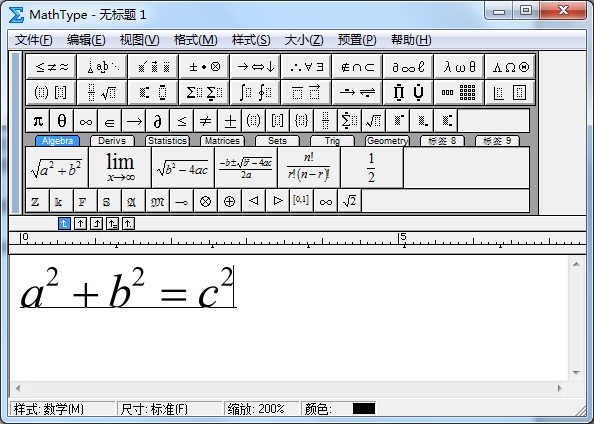Insert the not-equal symbol
The image size is (594, 424).
point(205,121)
